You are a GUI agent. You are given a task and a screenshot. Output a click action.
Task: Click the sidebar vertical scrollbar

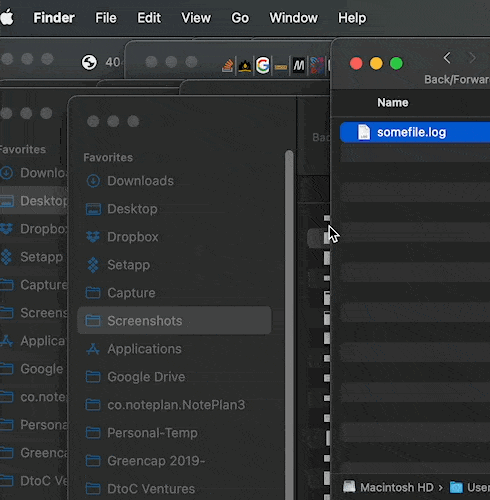289,325
